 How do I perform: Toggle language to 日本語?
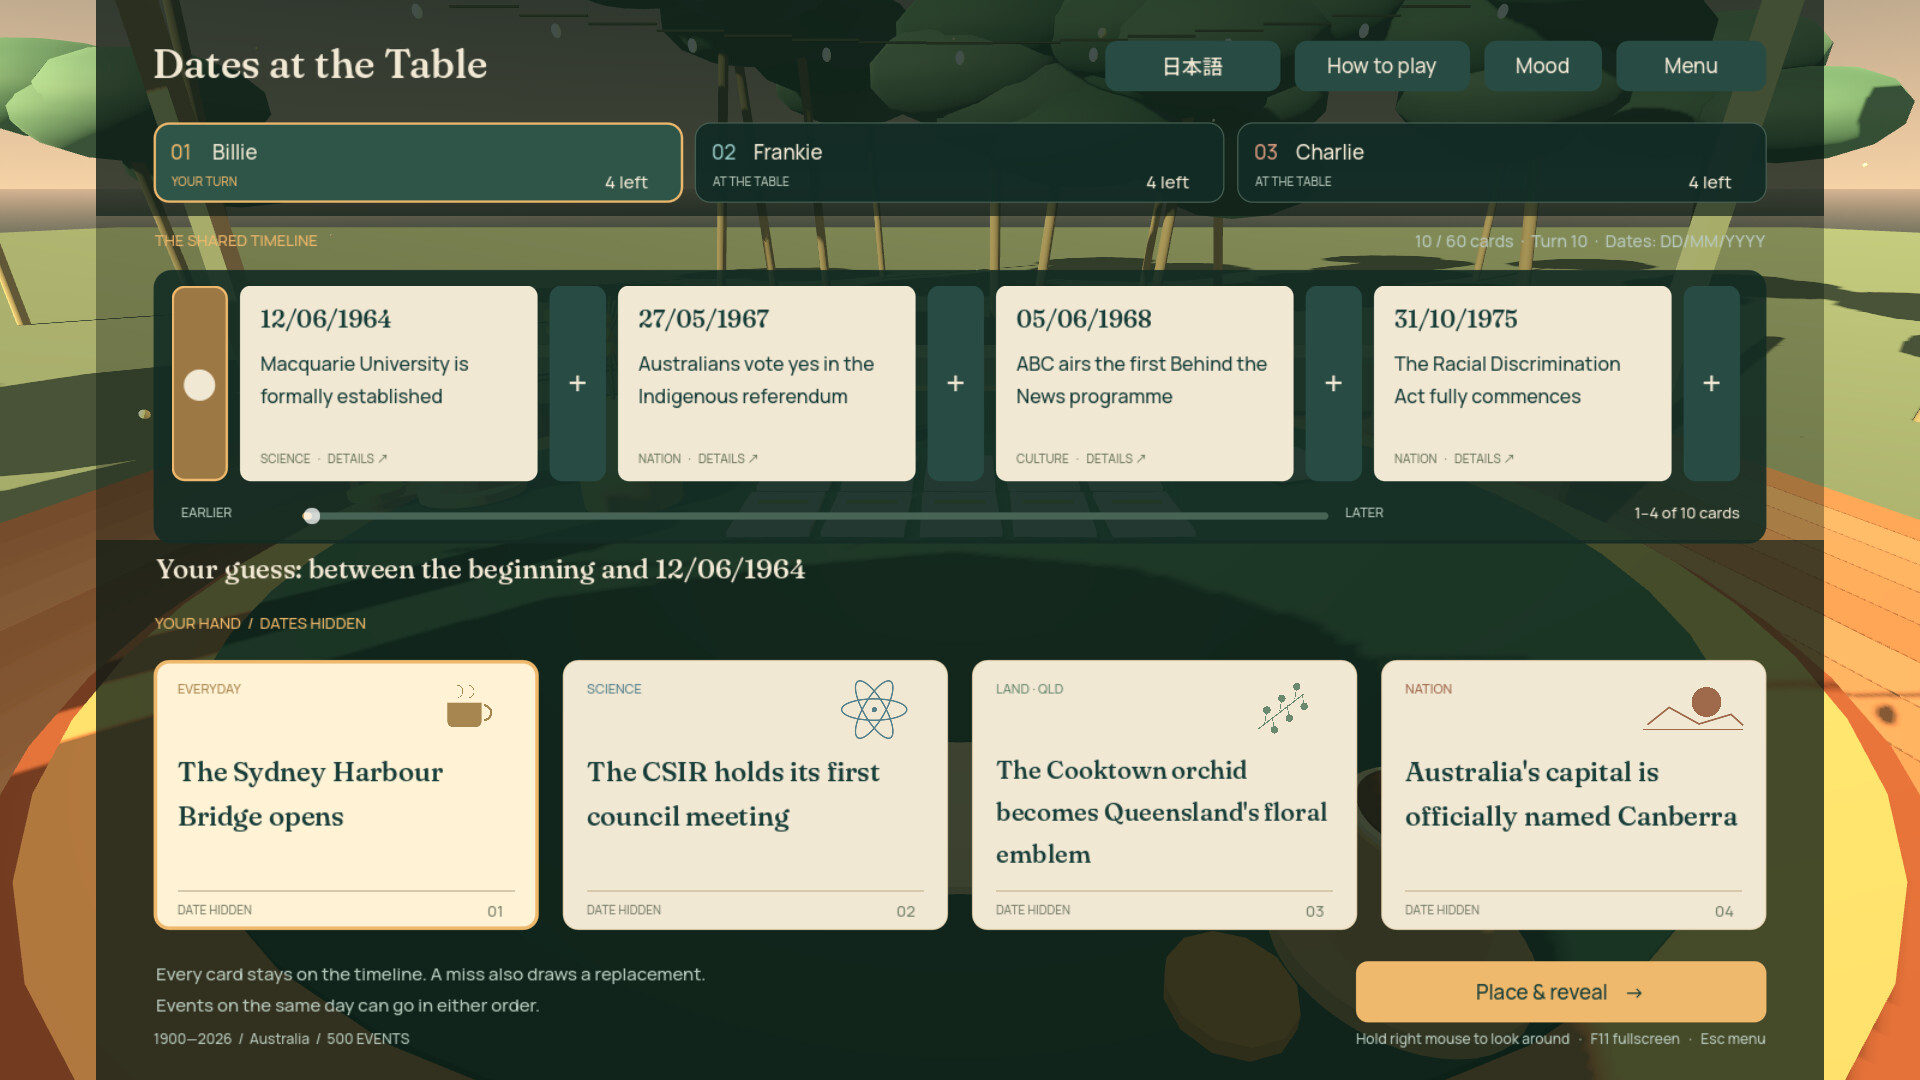pyautogui.click(x=1192, y=66)
